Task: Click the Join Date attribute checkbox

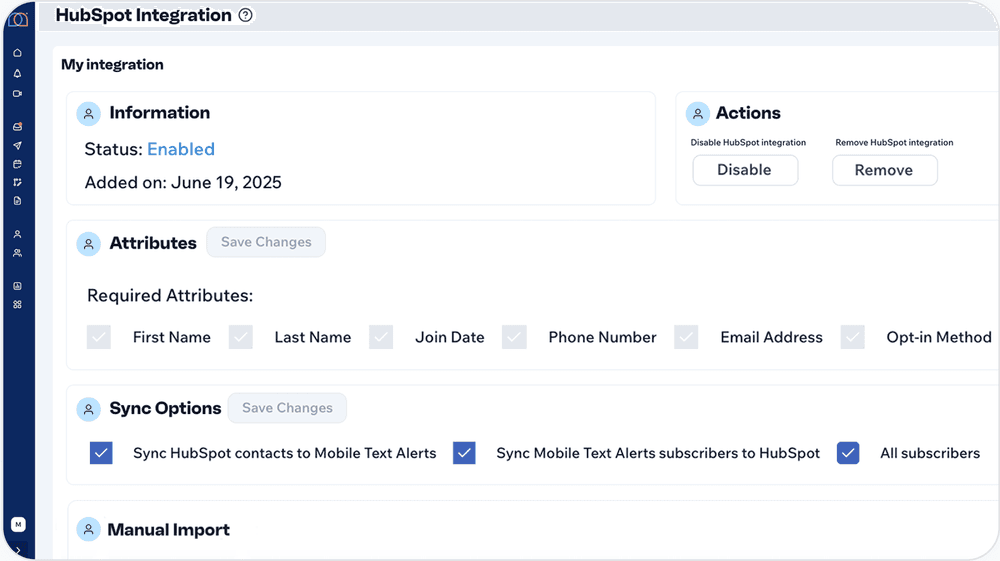Action: pyautogui.click(x=381, y=337)
